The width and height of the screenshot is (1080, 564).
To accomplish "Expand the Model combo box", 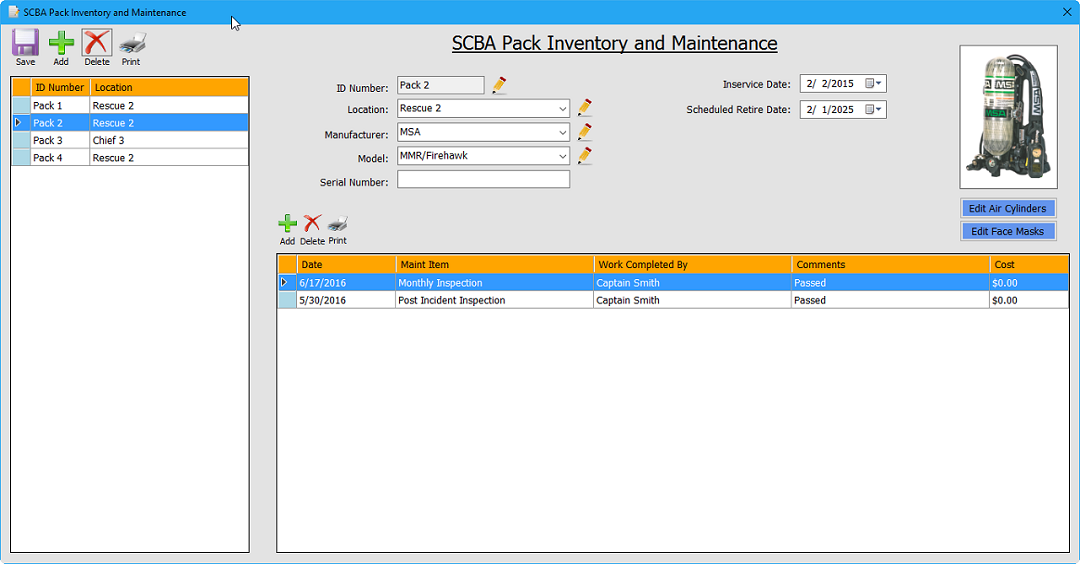I will point(563,156).
